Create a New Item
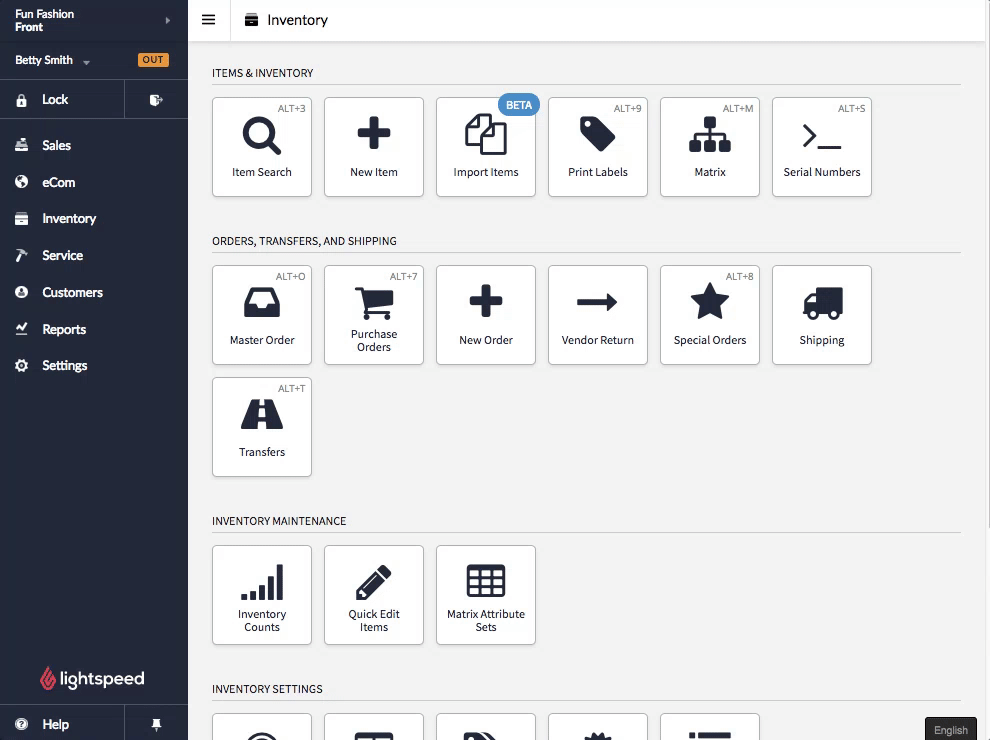Image resolution: width=990 pixels, height=740 pixels. tap(374, 146)
